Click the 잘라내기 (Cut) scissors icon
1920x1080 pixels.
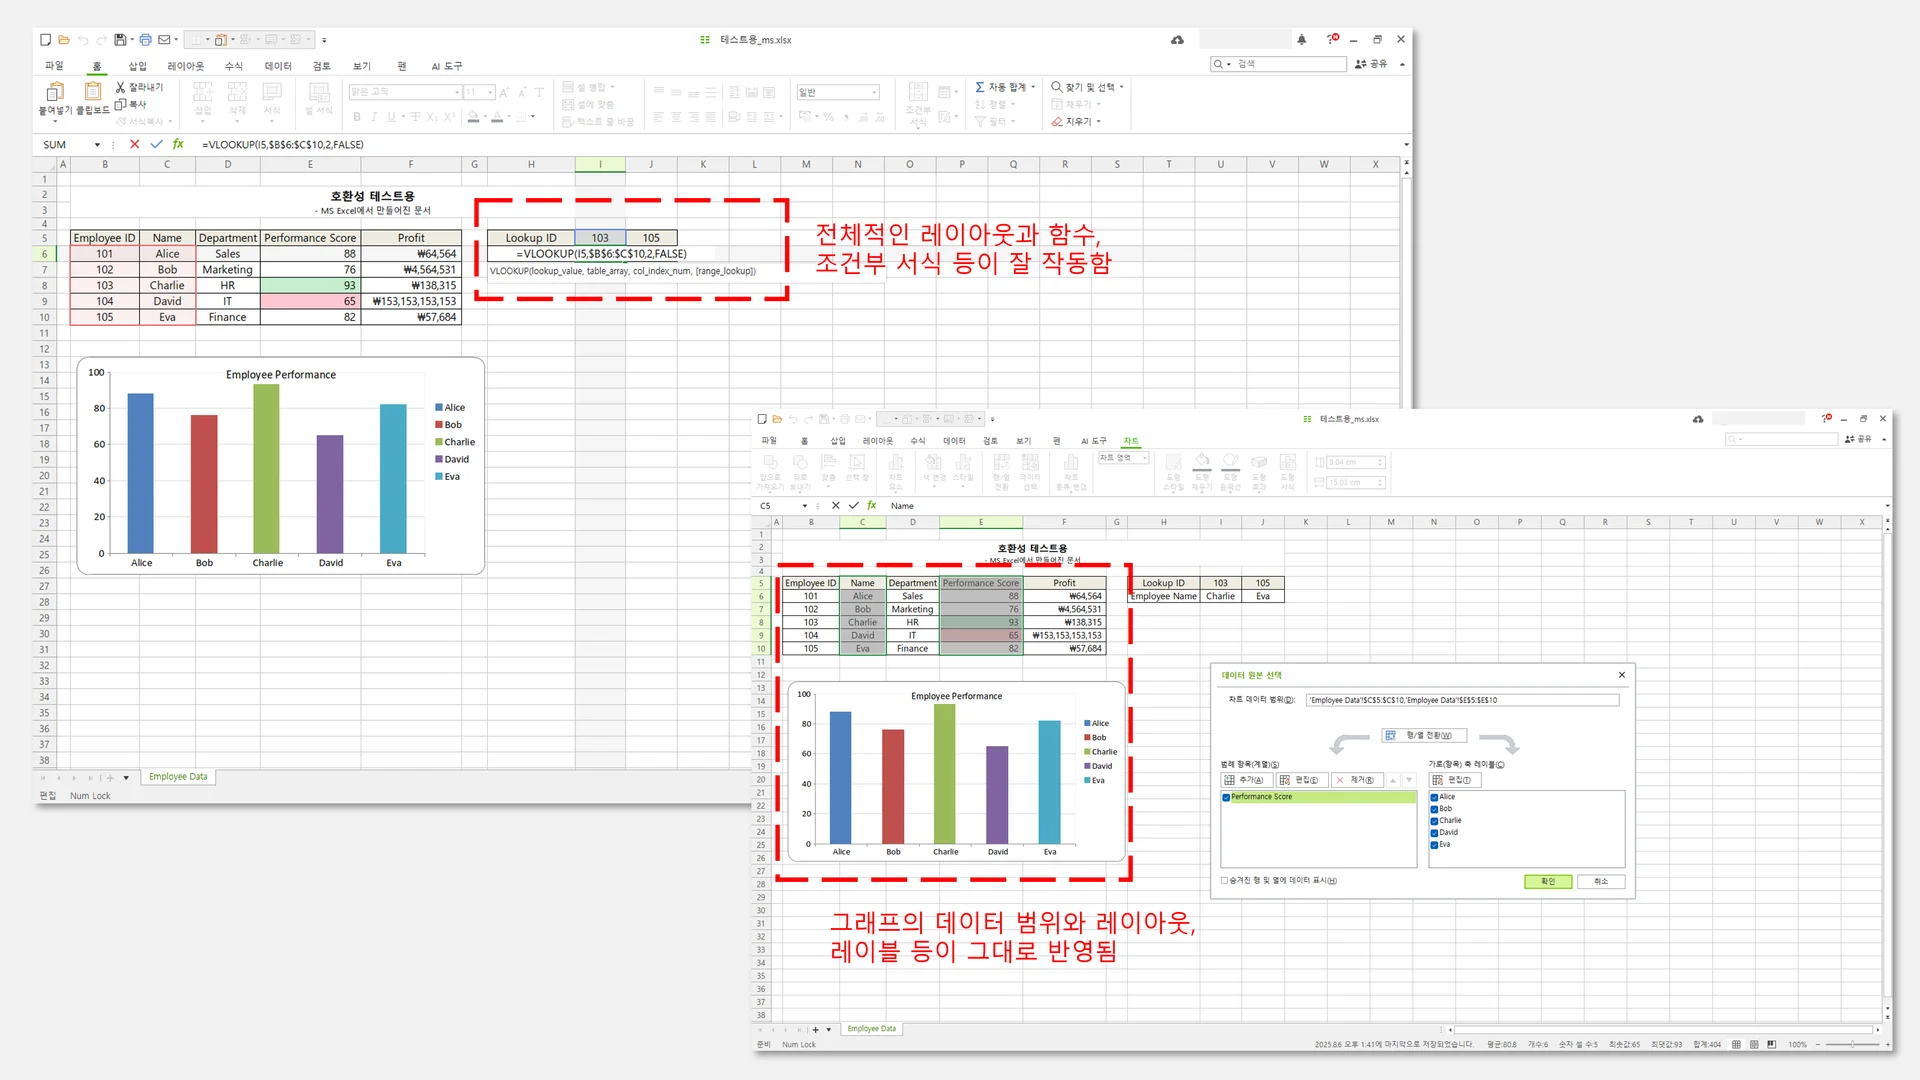click(x=118, y=86)
